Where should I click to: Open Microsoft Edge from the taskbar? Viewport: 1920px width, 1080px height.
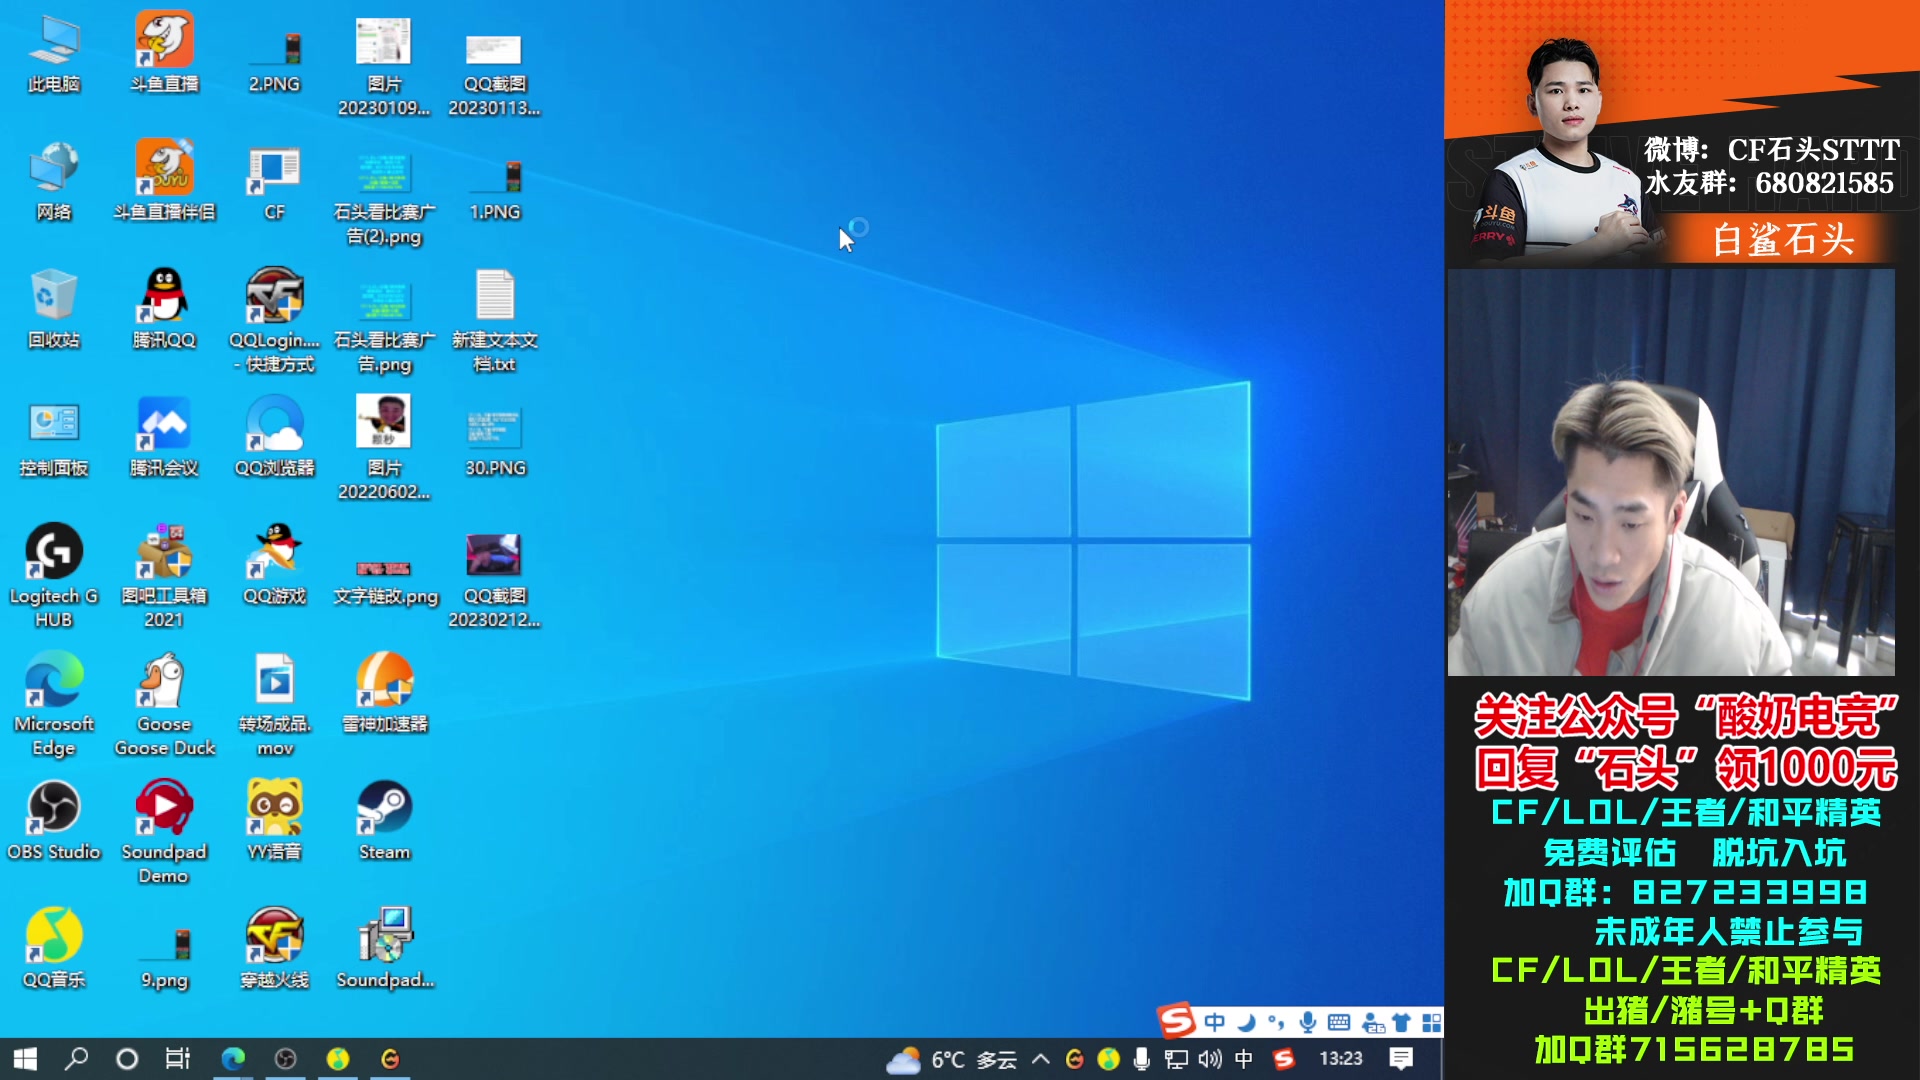pyautogui.click(x=233, y=1058)
